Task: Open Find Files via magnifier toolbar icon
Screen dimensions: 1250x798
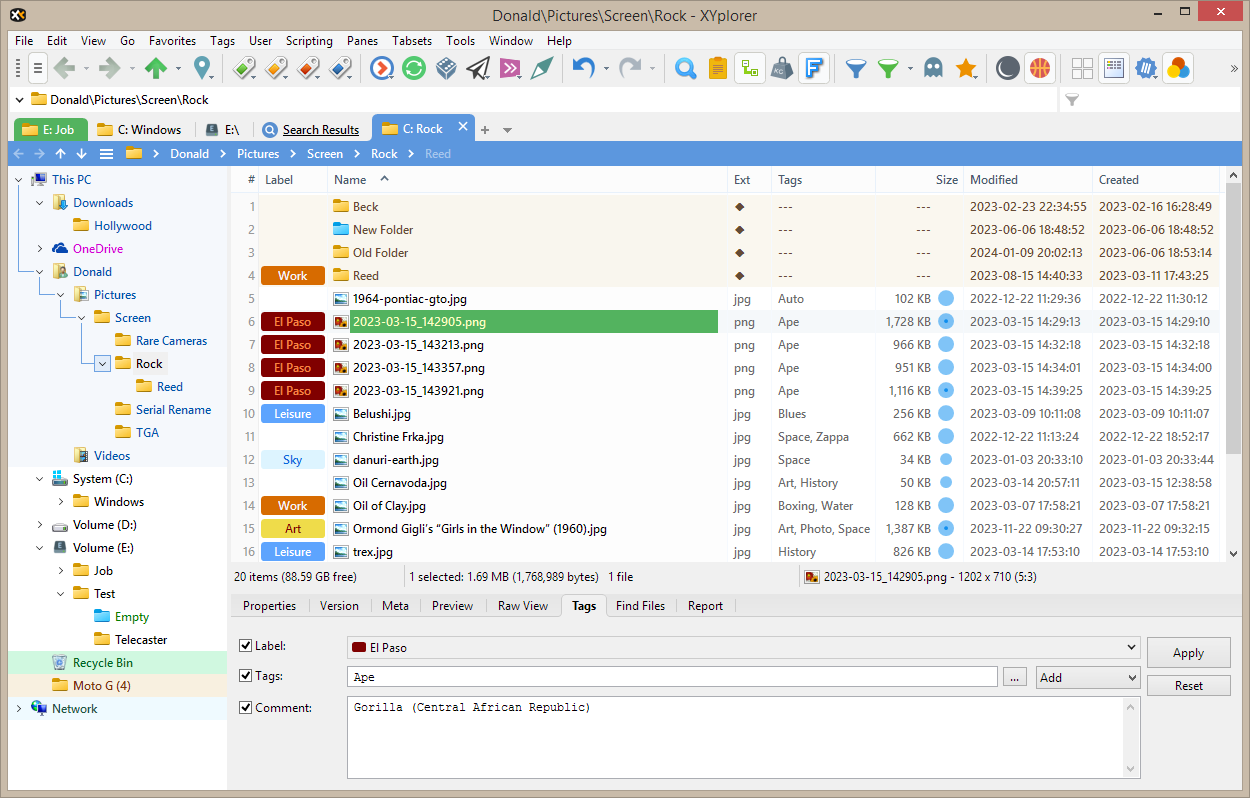Action: (x=685, y=68)
